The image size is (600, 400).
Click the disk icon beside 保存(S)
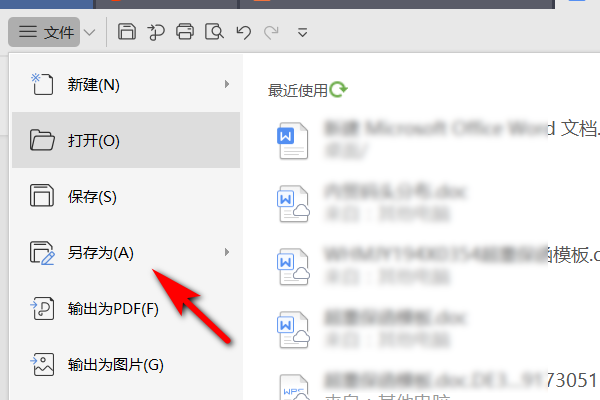coord(42,196)
